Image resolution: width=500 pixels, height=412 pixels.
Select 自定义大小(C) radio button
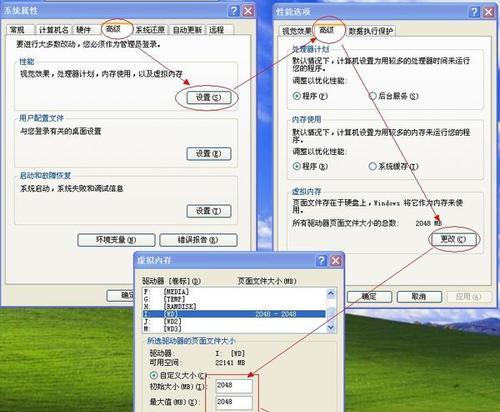click(x=179, y=375)
